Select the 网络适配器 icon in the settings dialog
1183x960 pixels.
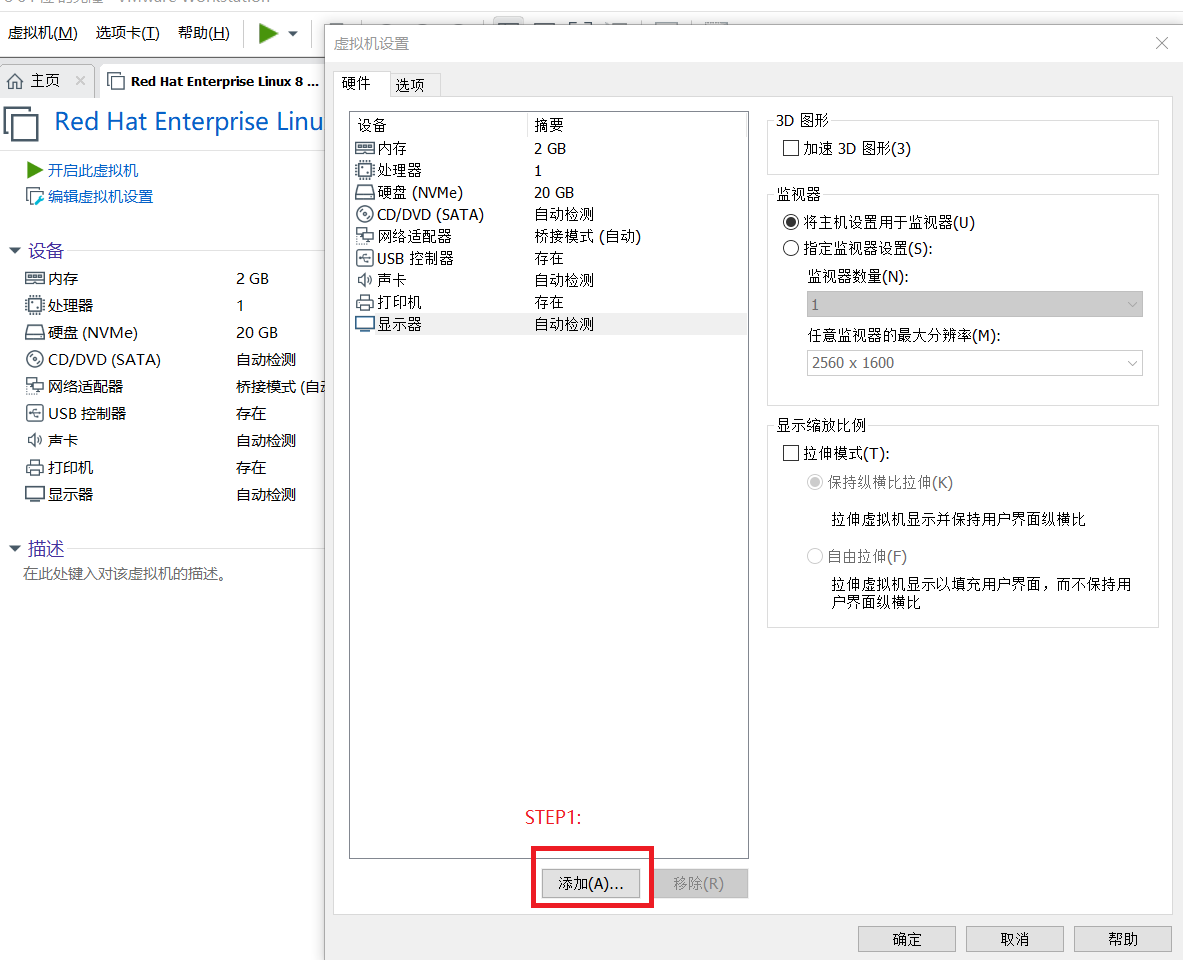pyautogui.click(x=365, y=236)
